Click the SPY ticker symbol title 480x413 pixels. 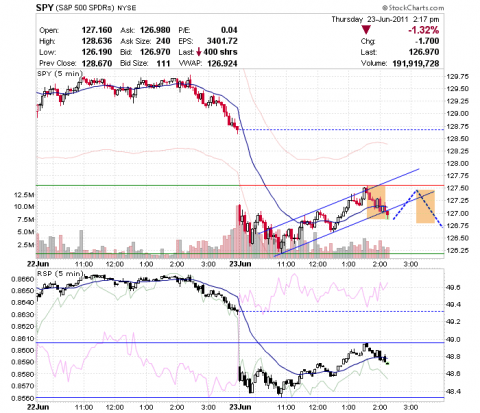pos(45,8)
